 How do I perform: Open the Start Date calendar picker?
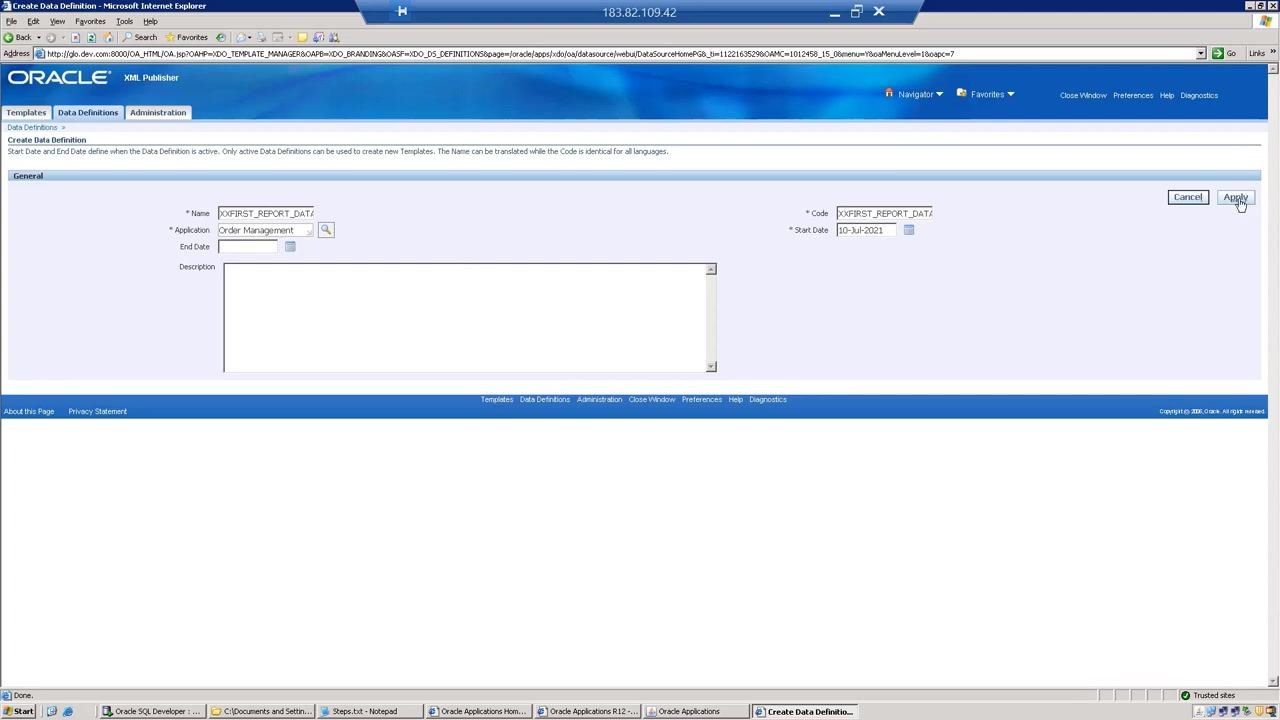(909, 230)
